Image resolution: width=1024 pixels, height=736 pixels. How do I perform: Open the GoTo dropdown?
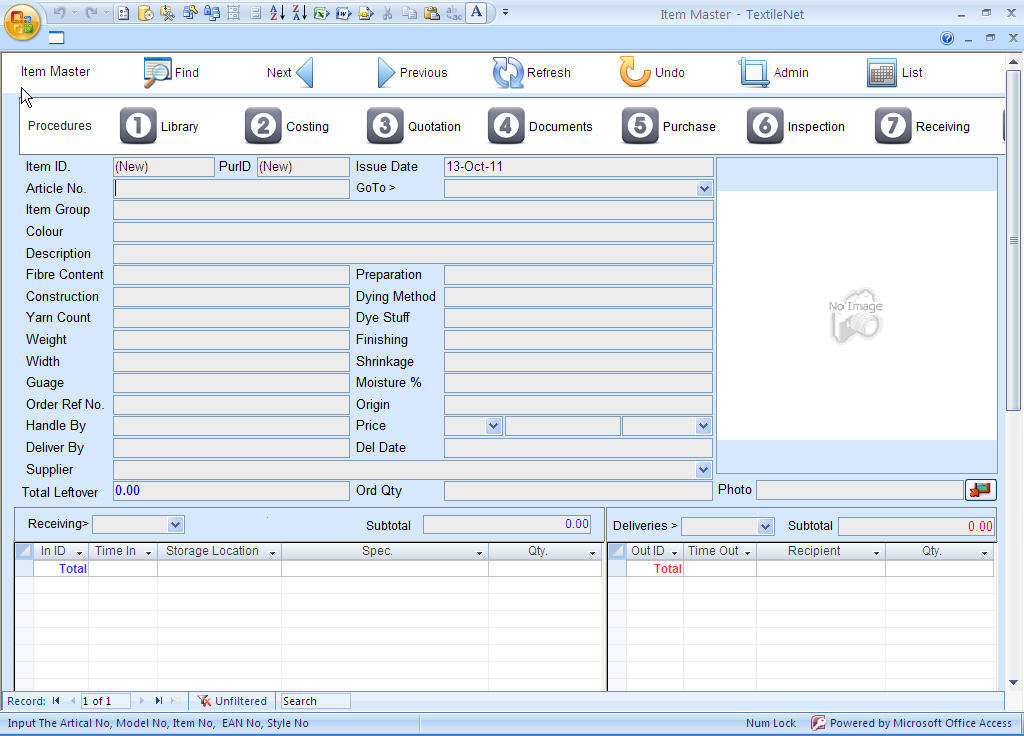tap(705, 188)
